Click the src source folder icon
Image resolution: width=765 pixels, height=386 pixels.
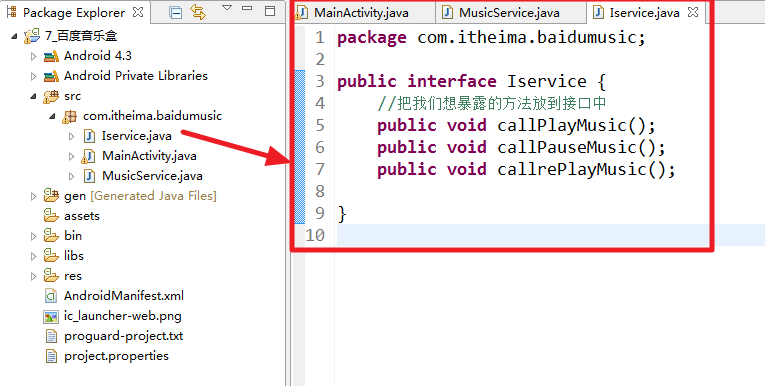coord(51,97)
